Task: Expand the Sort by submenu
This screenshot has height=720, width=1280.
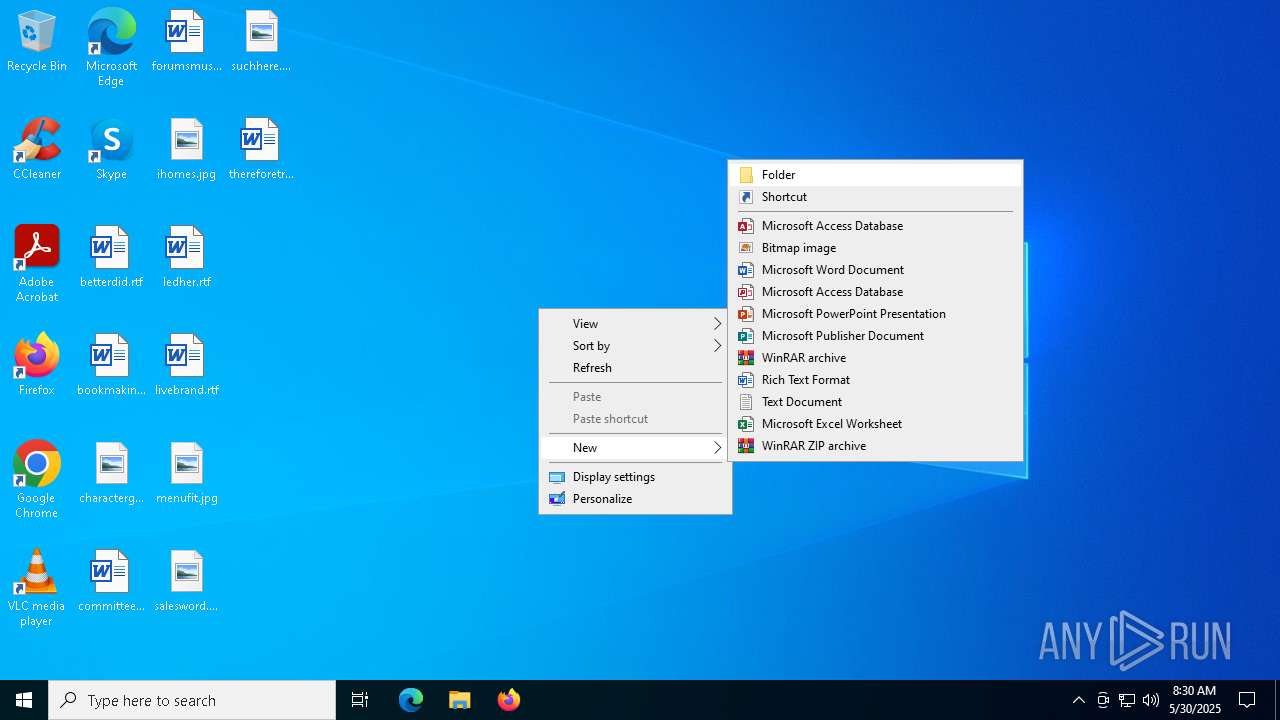Action: tap(635, 346)
